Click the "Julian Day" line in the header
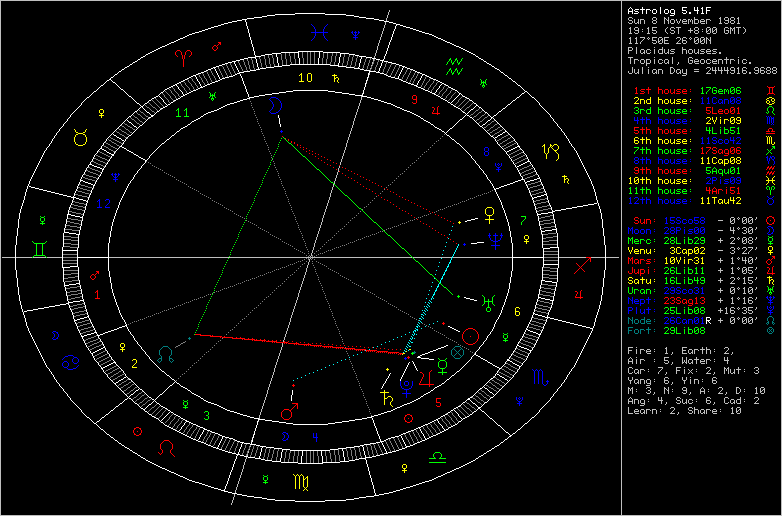Screen dimensions: 782x516 tap(701, 71)
